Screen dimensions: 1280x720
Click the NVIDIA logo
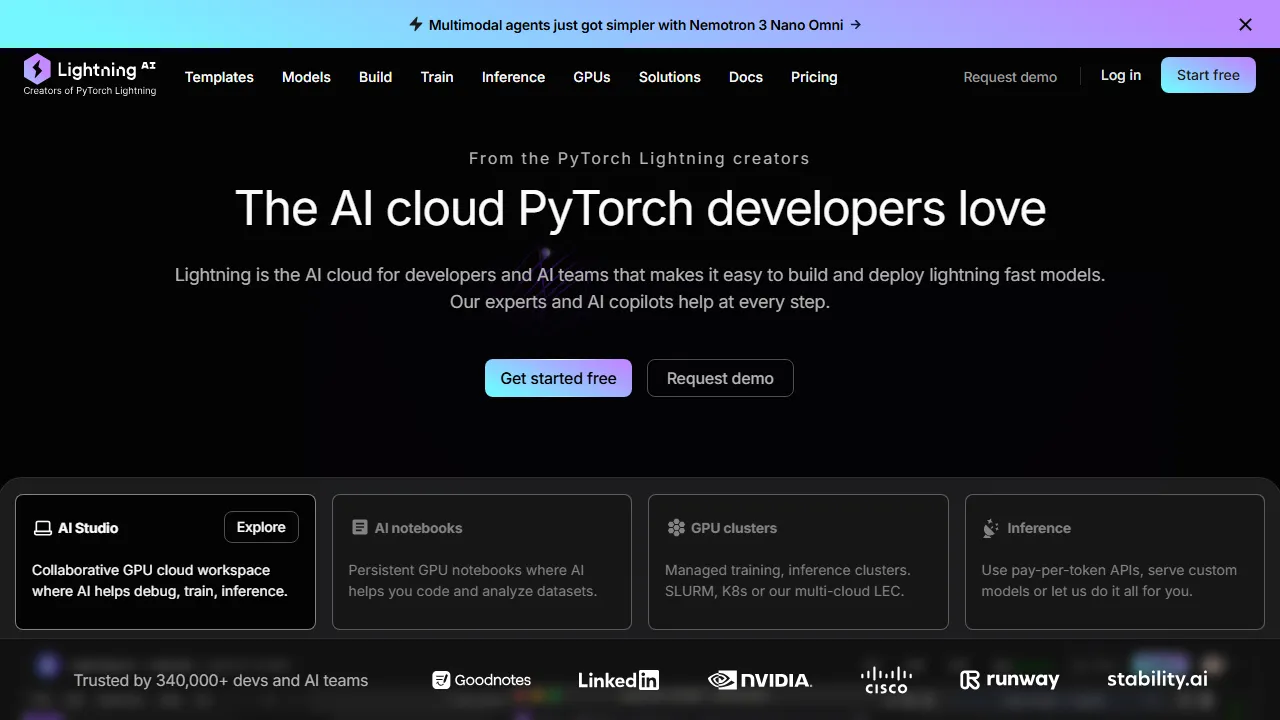(x=760, y=680)
